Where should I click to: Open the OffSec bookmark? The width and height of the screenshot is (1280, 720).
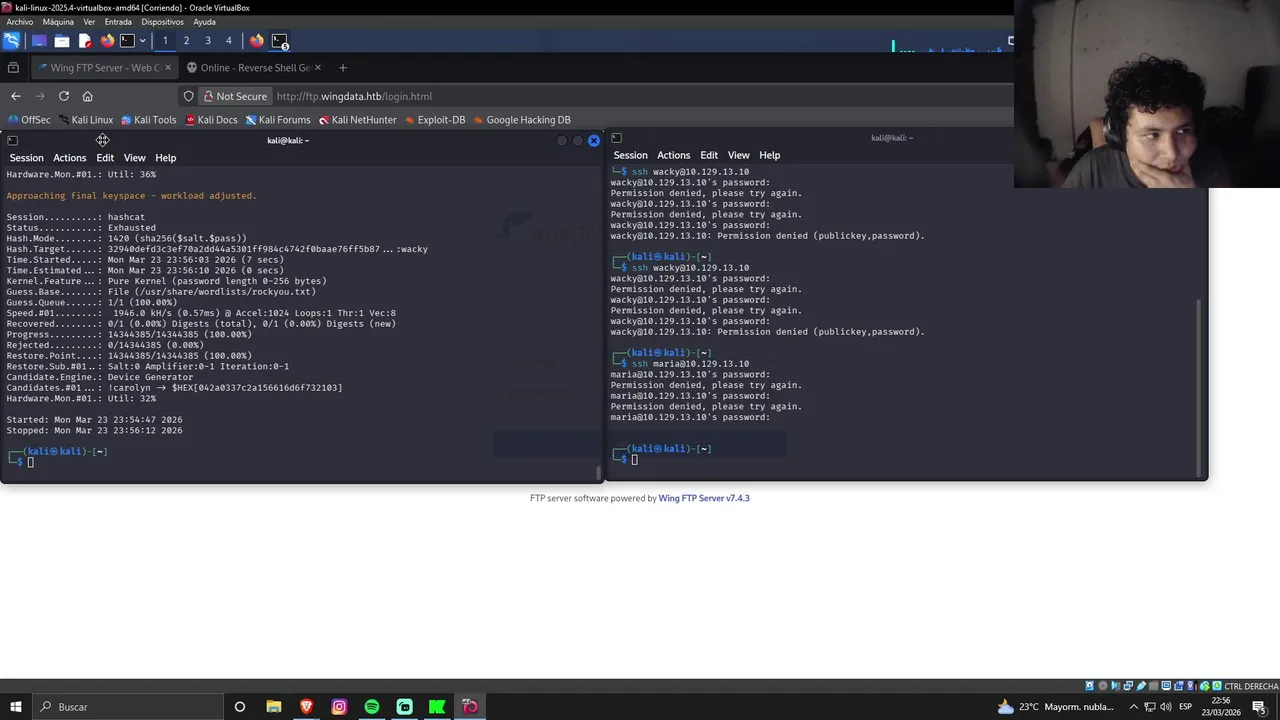[x=29, y=120]
